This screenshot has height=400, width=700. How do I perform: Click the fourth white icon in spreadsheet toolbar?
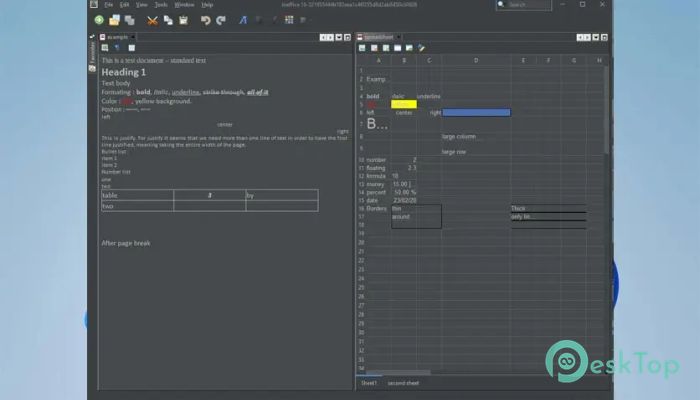pyautogui.click(x=397, y=48)
